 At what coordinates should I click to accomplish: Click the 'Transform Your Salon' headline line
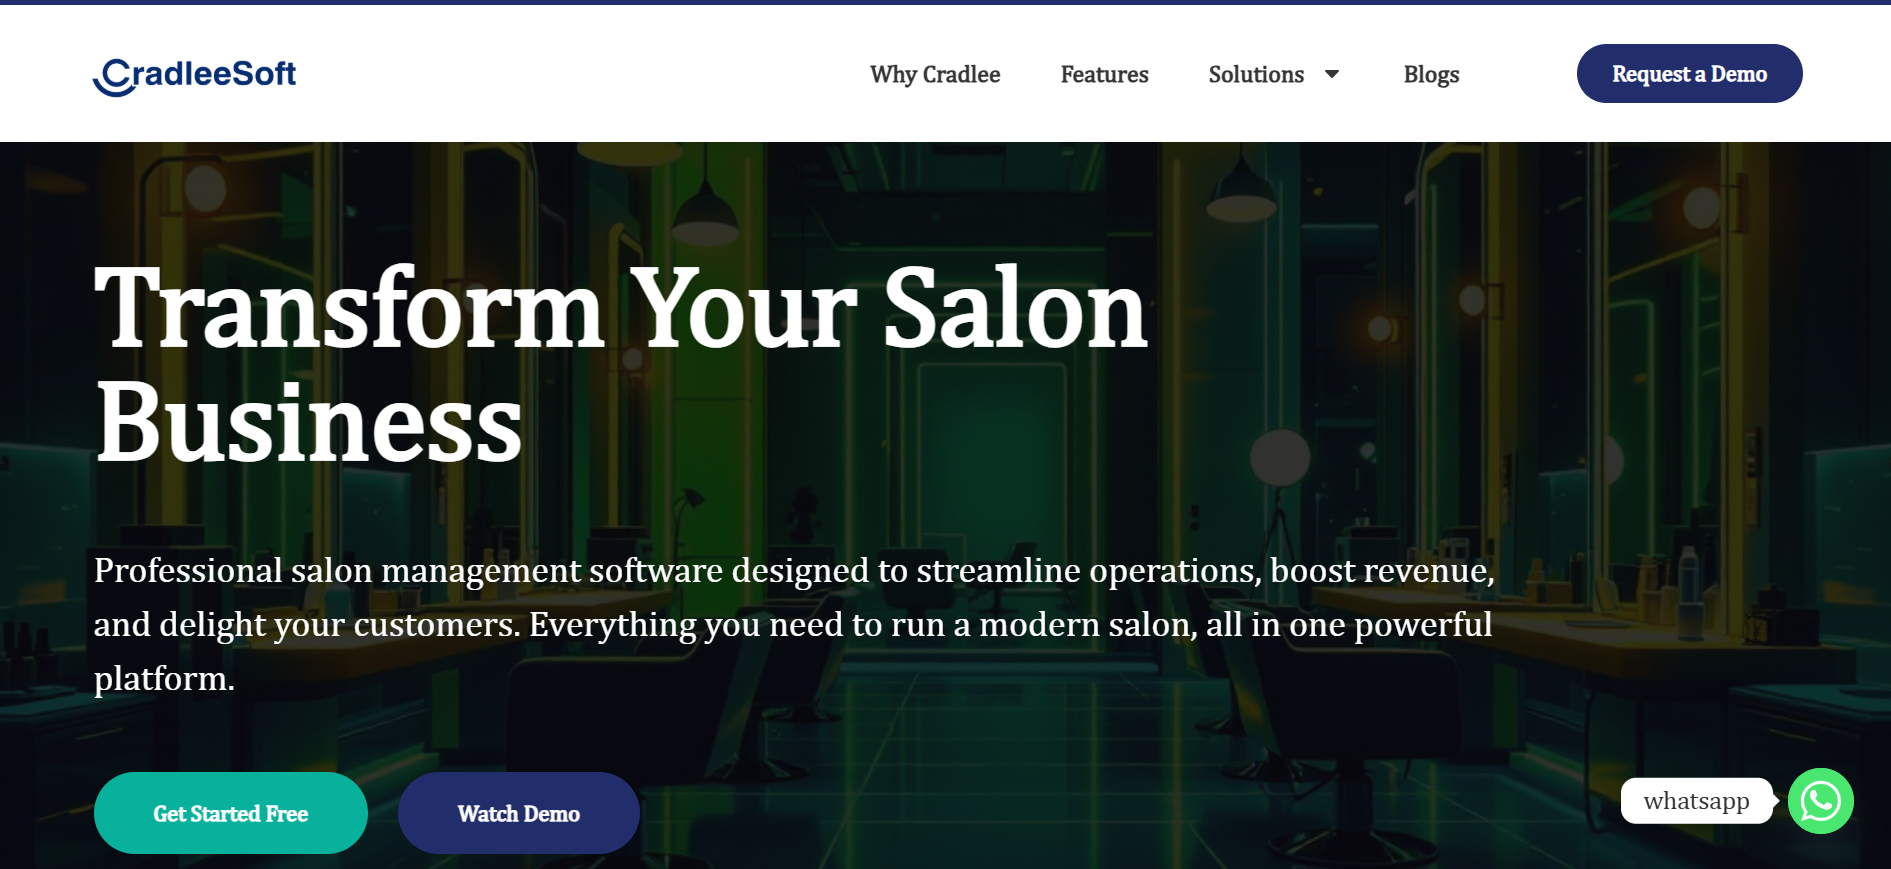tap(620, 310)
